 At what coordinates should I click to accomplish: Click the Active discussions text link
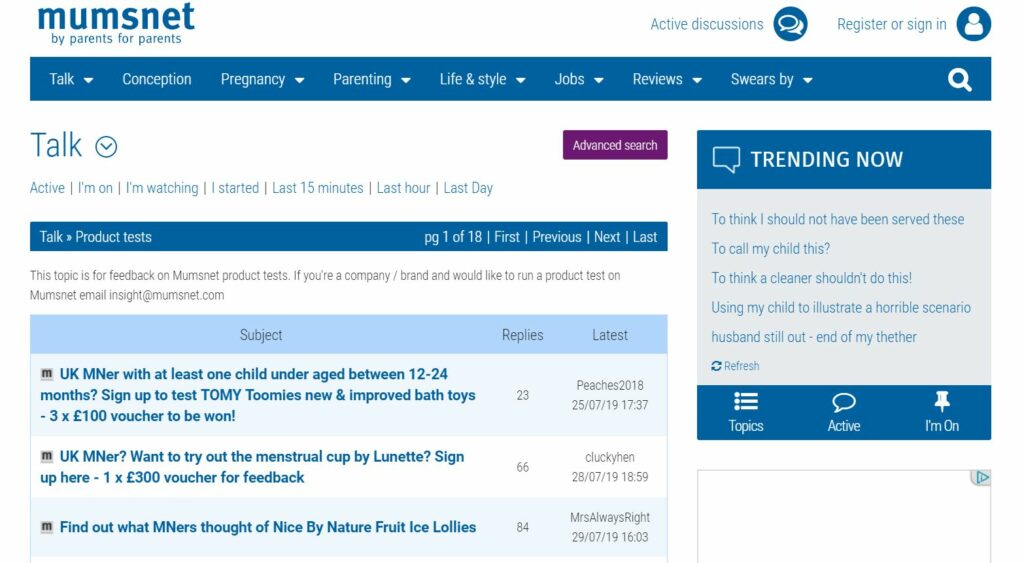[707, 24]
